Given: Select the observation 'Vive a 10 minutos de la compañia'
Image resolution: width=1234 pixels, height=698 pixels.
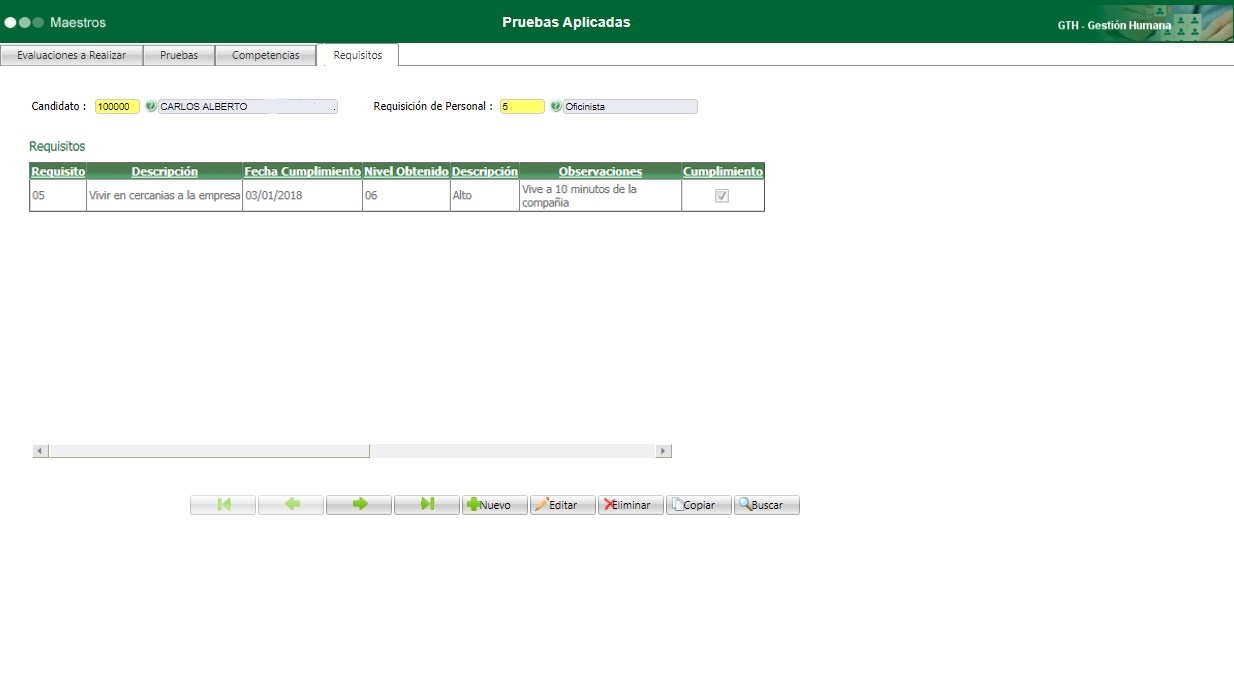Looking at the screenshot, I should [x=600, y=196].
